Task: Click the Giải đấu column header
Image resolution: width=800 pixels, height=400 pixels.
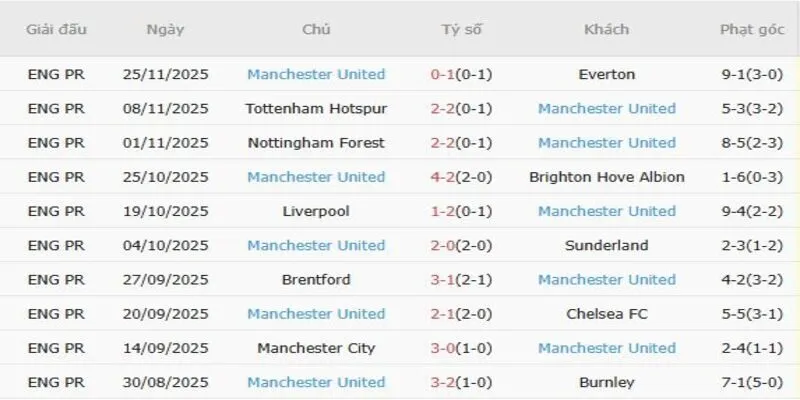Action: 57,29
